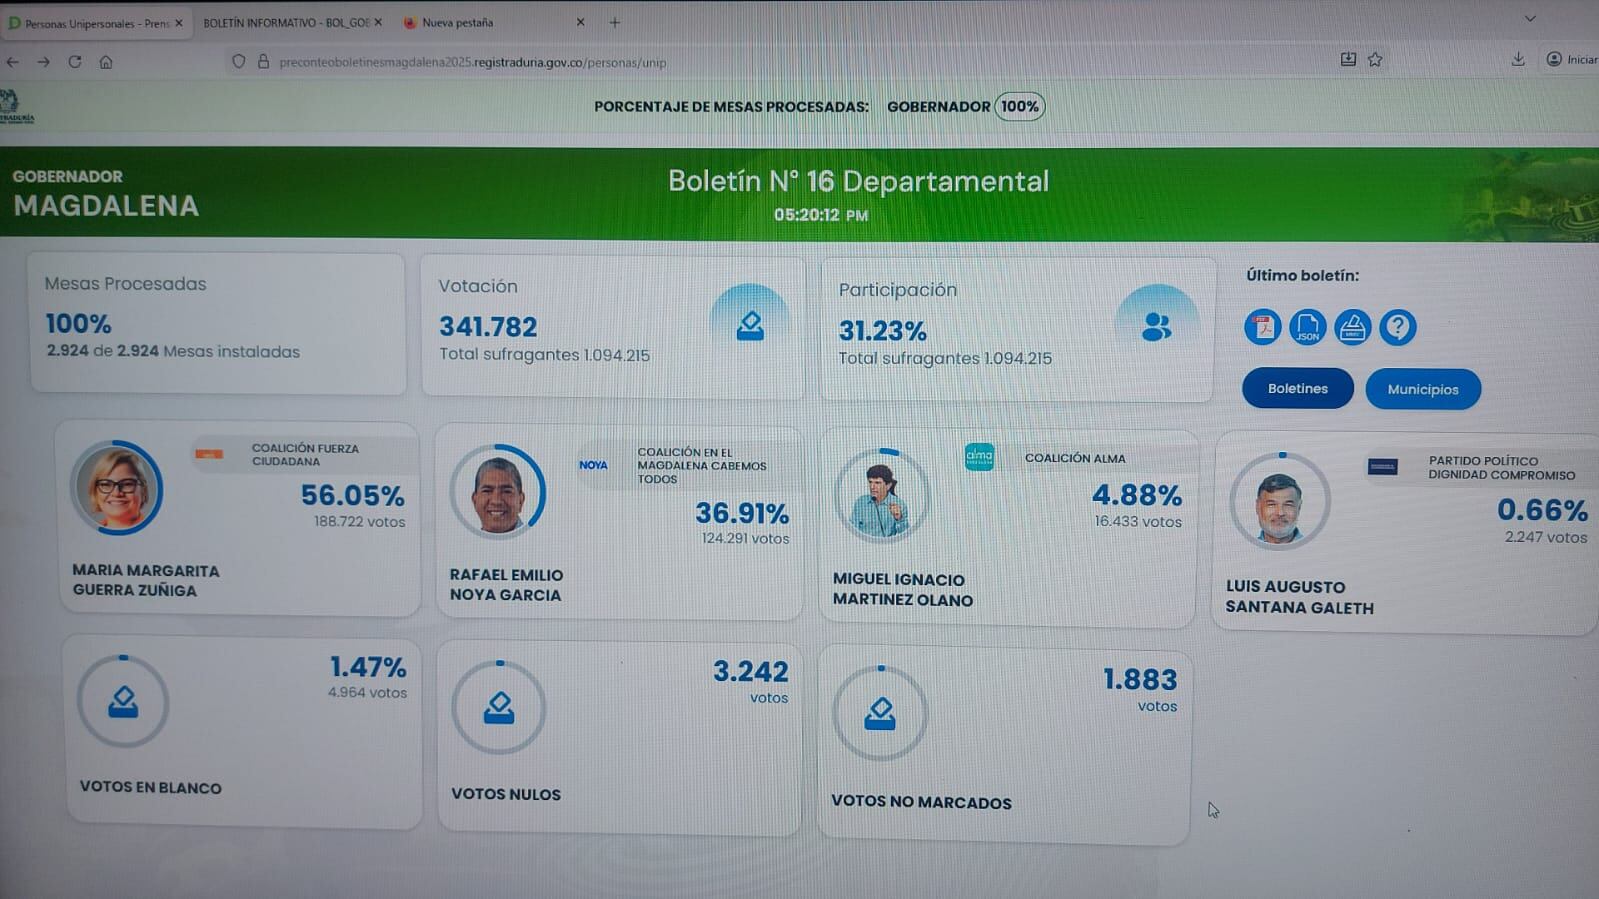1599x899 pixels.
Task: Download the latest bulletin as PDF
Action: tap(1262, 327)
